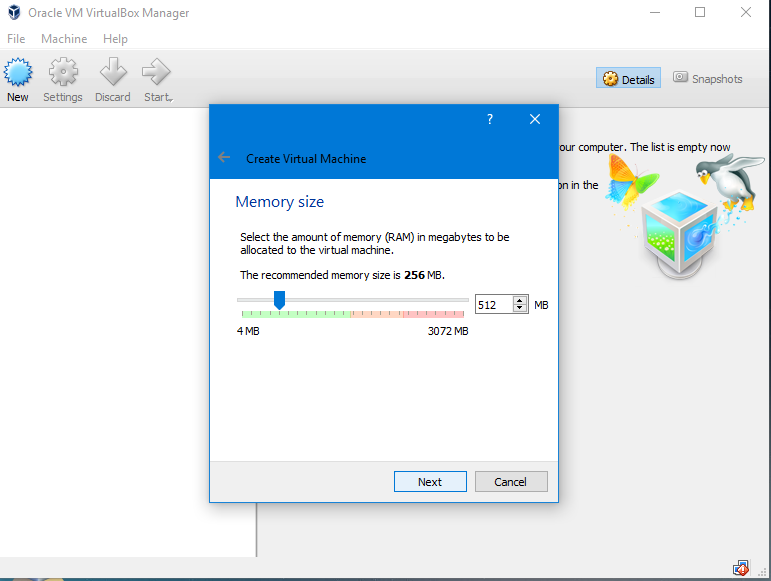Decrease memory with the down spinner arrow
This screenshot has height=581, width=771.
[x=520, y=309]
